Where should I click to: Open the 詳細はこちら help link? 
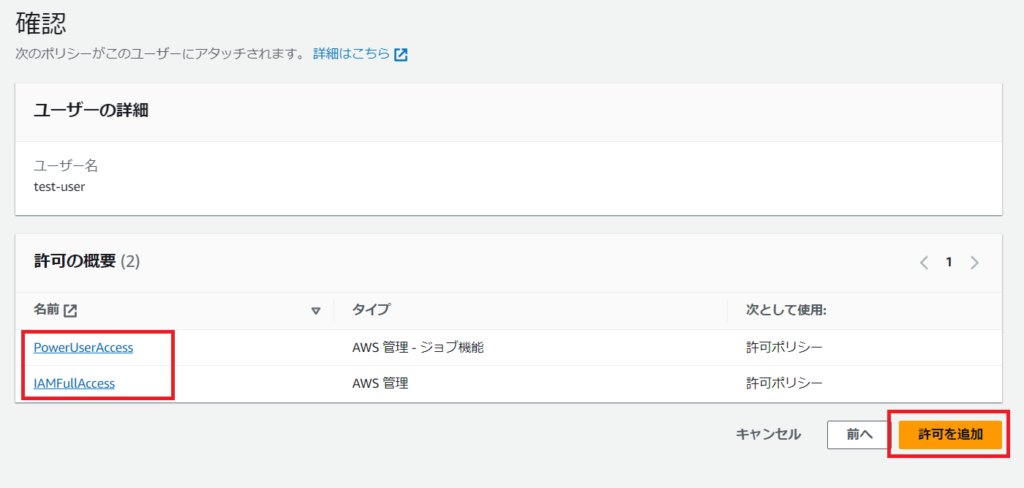[351, 54]
